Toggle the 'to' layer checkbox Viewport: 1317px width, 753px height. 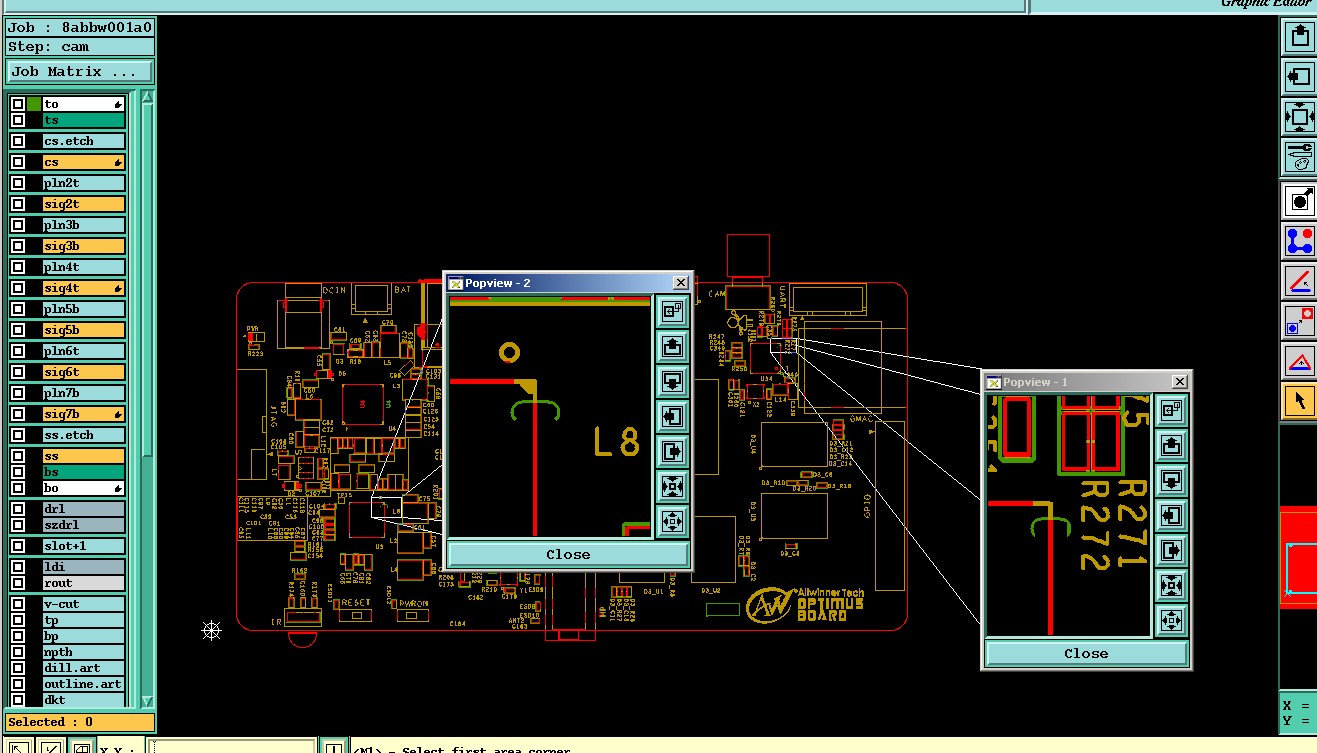pyautogui.click(x=18, y=104)
